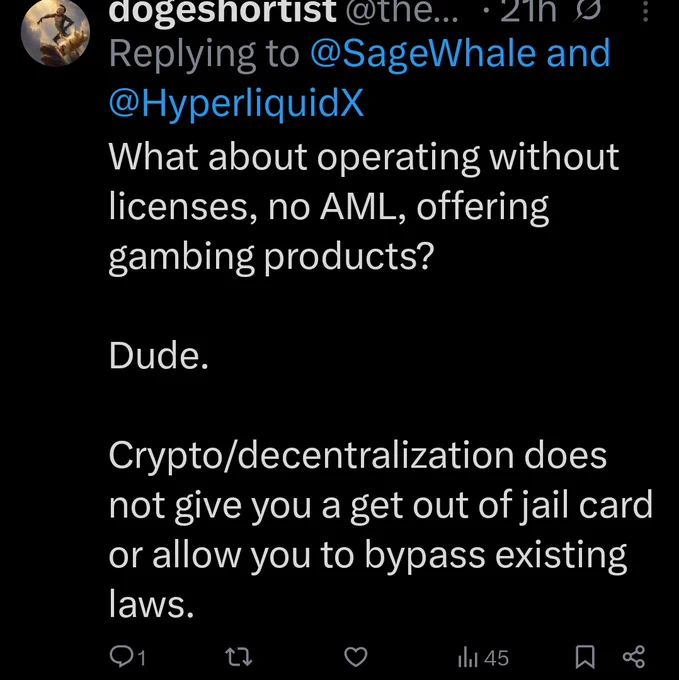Open dogeshortist's profile avatar picture

tap(55, 32)
